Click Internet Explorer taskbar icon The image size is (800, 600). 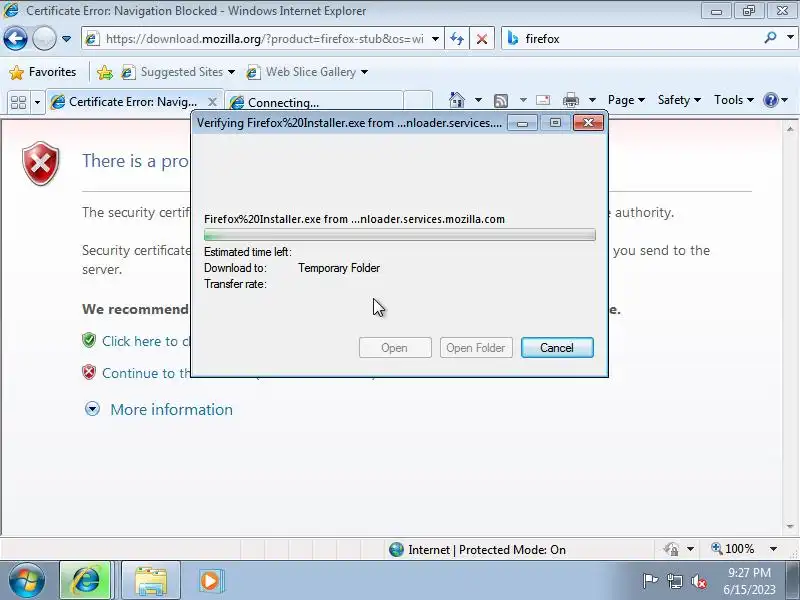pyautogui.click(x=85, y=581)
